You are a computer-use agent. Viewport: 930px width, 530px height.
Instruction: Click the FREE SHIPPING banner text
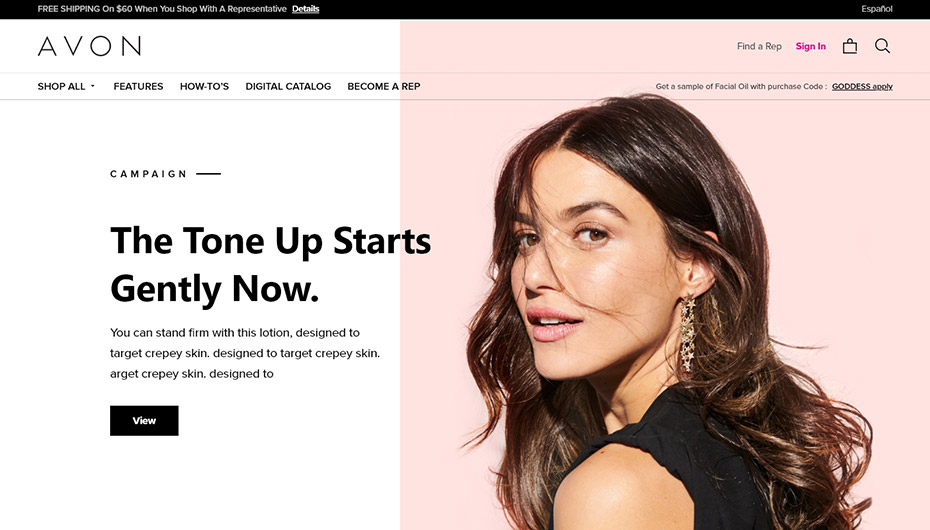click(x=162, y=9)
